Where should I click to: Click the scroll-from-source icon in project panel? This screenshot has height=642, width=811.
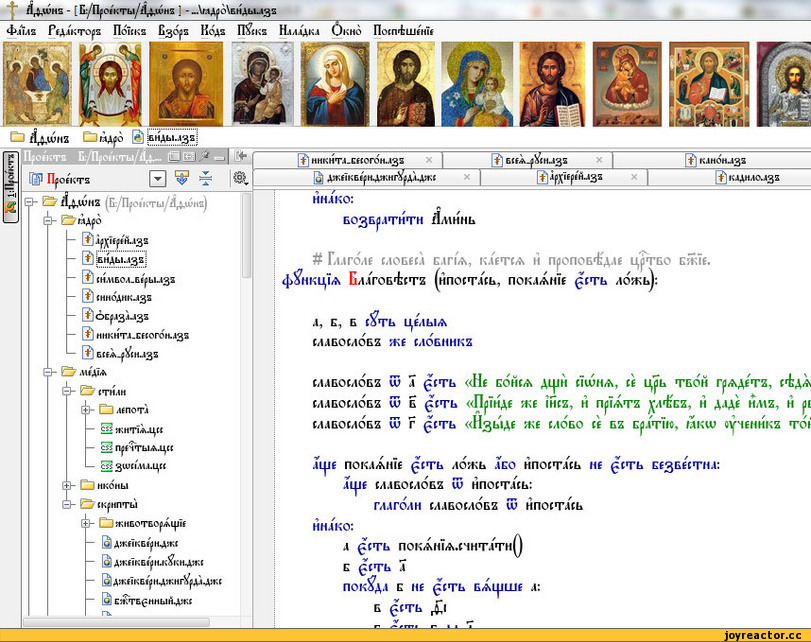181,178
